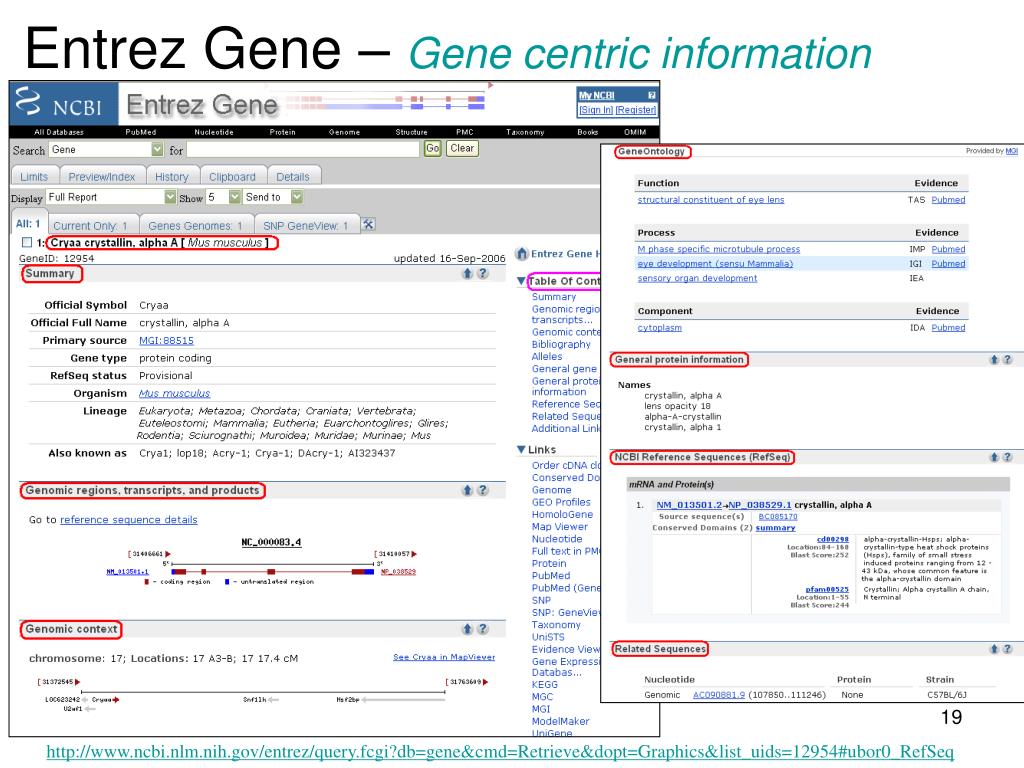Click the Clear button
This screenshot has width=1024, height=768.
click(x=462, y=149)
